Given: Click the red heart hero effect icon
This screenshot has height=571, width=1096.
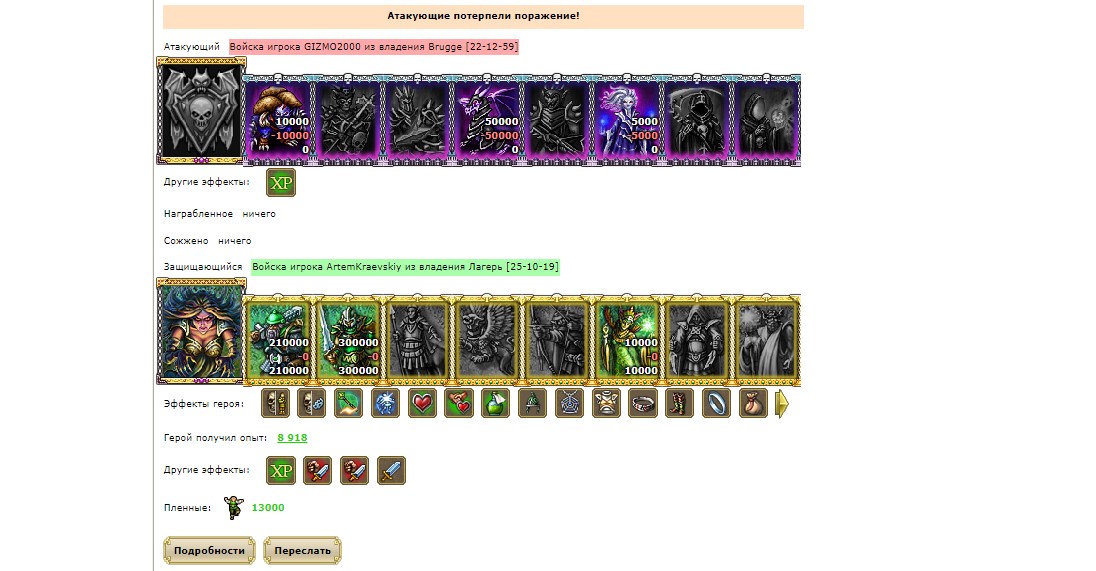Looking at the screenshot, I should click(422, 403).
